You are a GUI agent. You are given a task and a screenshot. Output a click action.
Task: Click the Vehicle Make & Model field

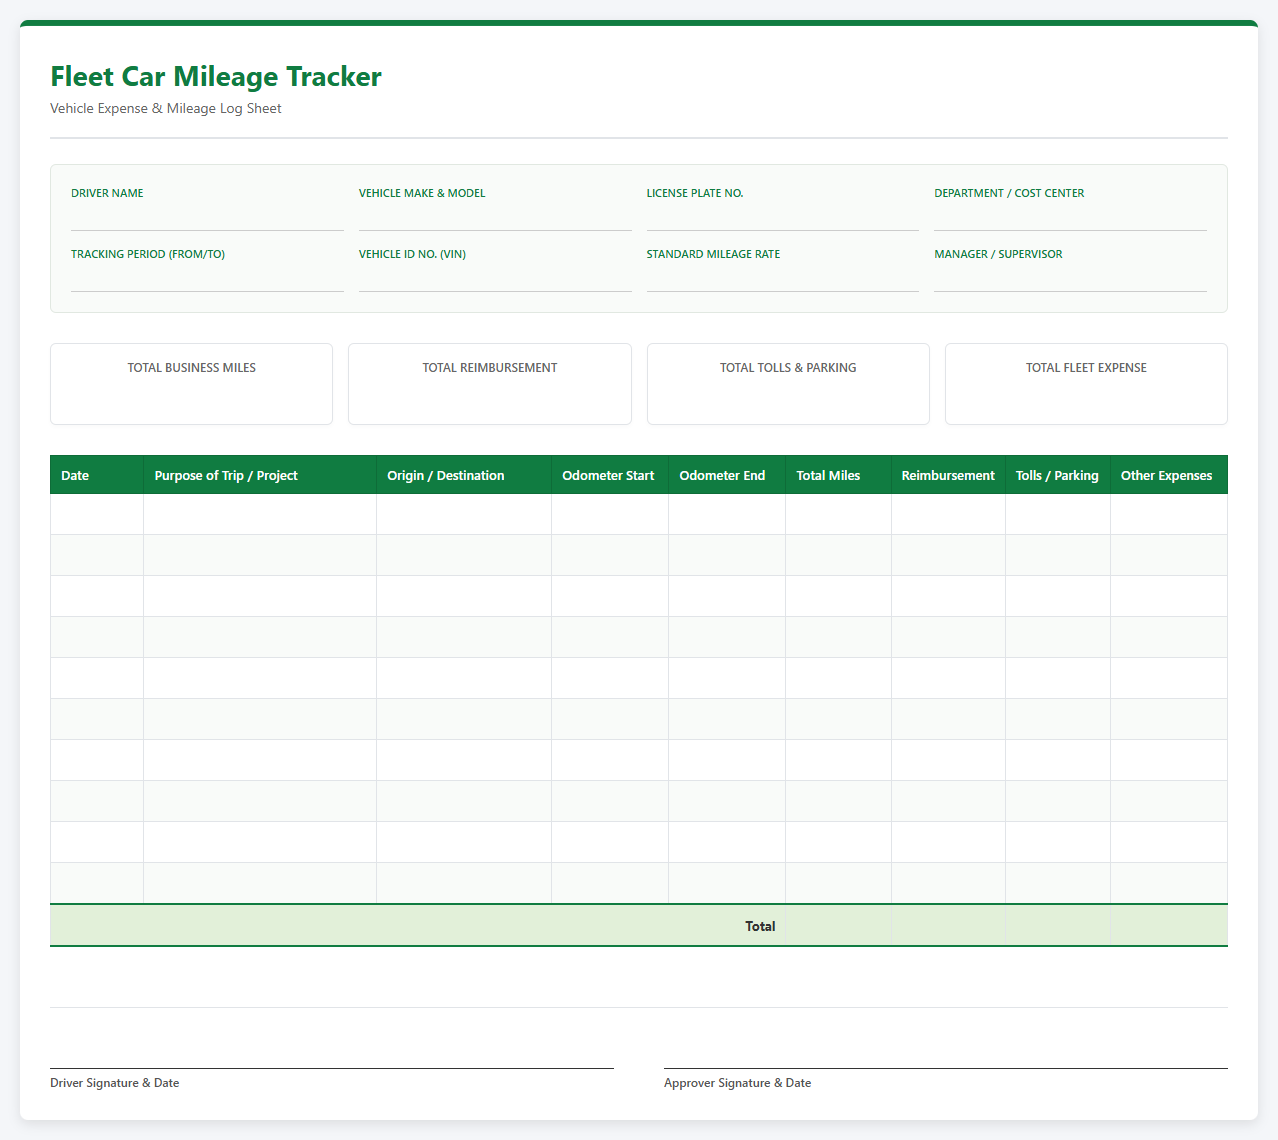[x=495, y=217]
